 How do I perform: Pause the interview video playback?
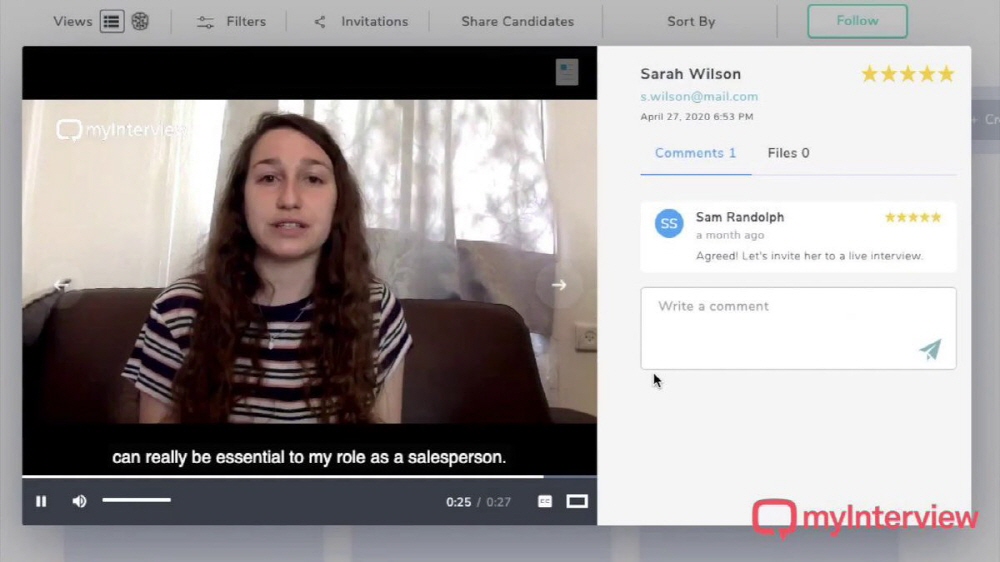41,501
